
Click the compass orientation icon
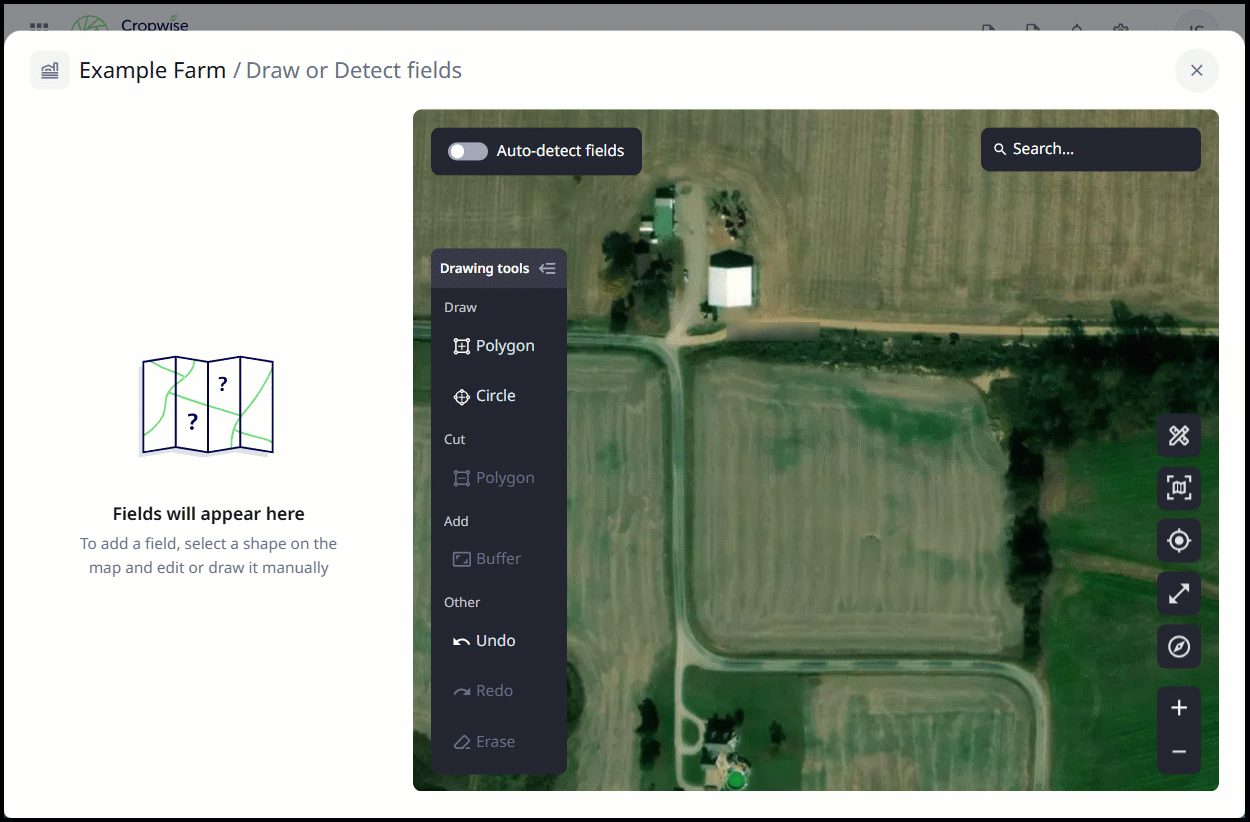coord(1179,646)
